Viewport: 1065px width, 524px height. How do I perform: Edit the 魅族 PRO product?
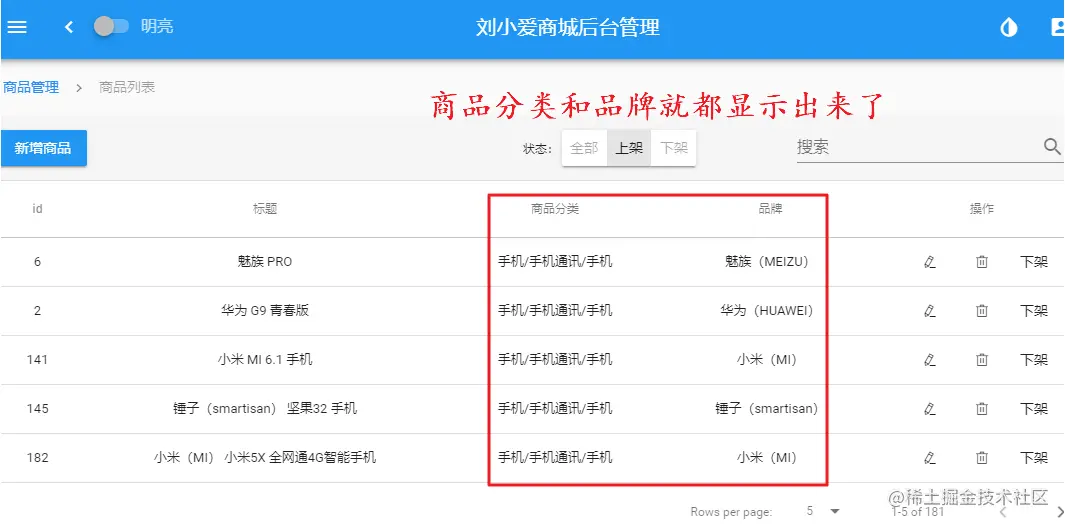pyautogui.click(x=930, y=262)
